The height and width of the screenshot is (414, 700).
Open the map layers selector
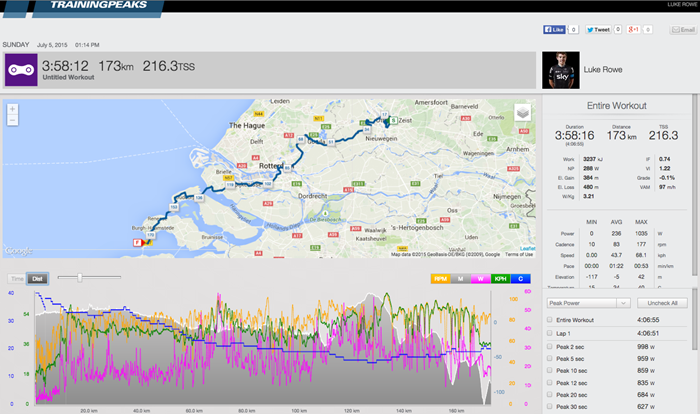click(x=523, y=113)
